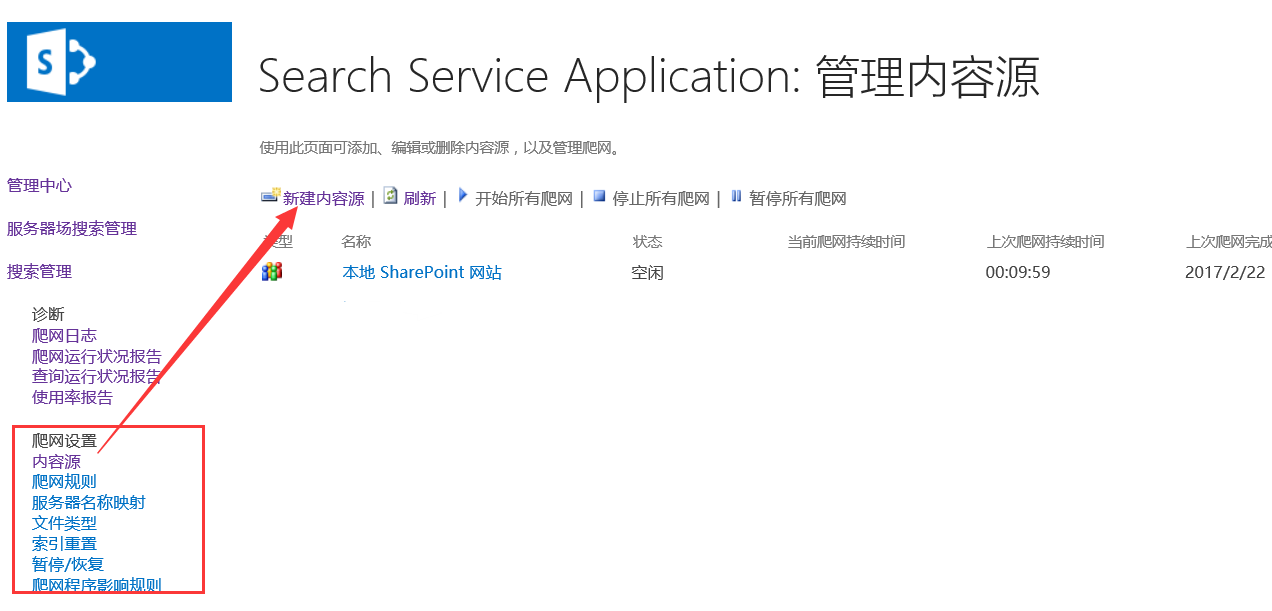
Task: Click 停止所有爬网 to stop crawls
Action: point(661,198)
